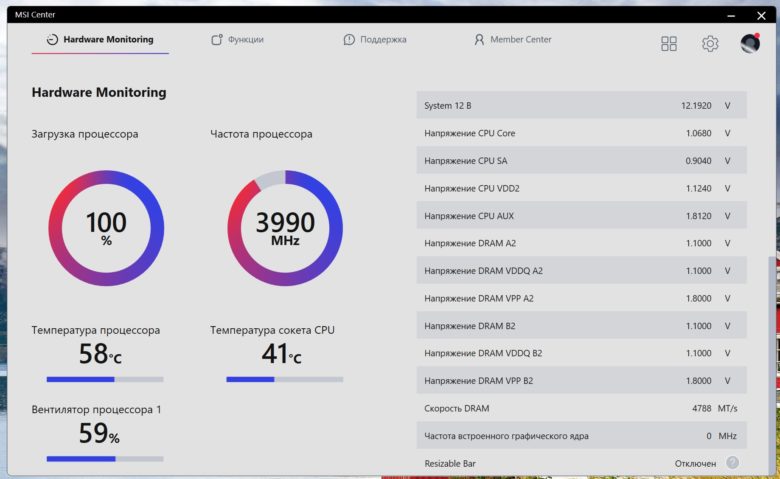This screenshot has width=780, height=479.
Task: Go to Member Center tab
Action: point(512,39)
